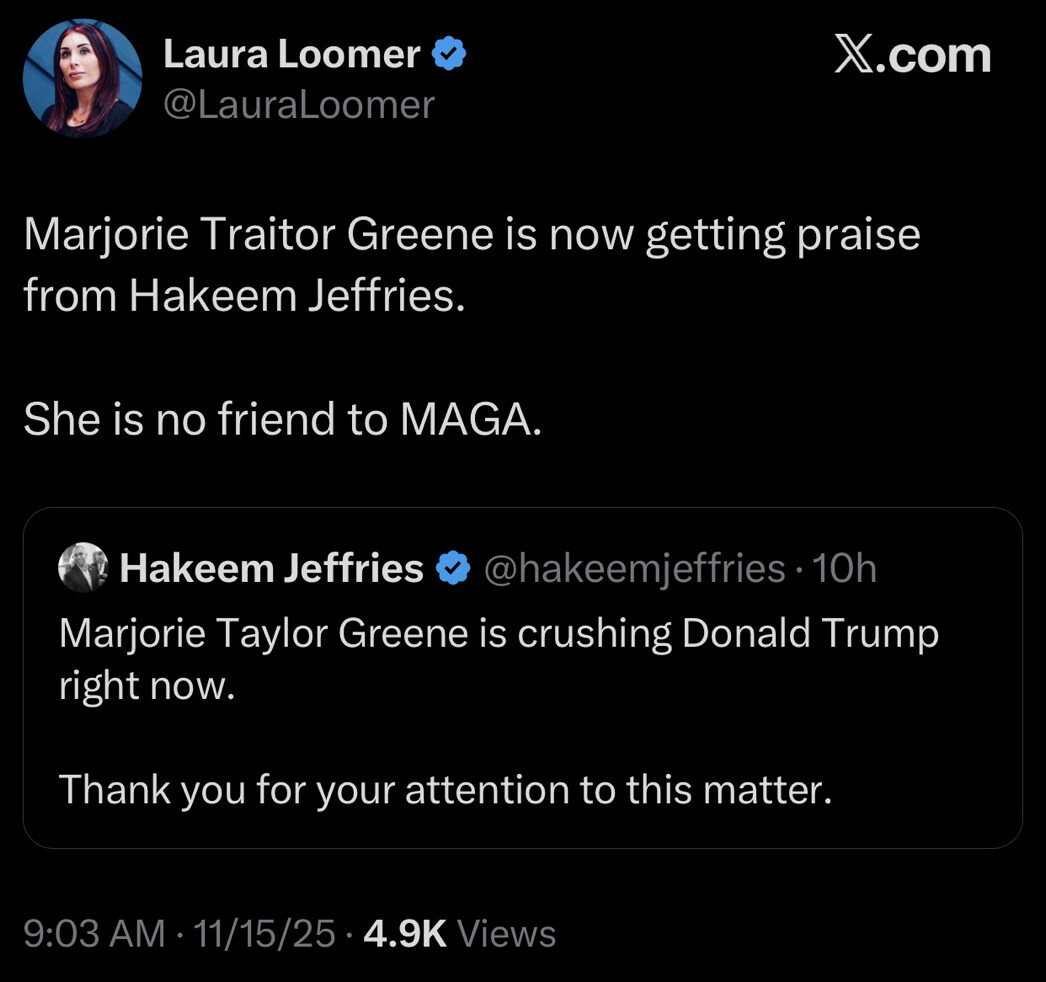Screen dimensions: 1046x982
Task: View the 4.9K Views count
Action: [x=459, y=934]
